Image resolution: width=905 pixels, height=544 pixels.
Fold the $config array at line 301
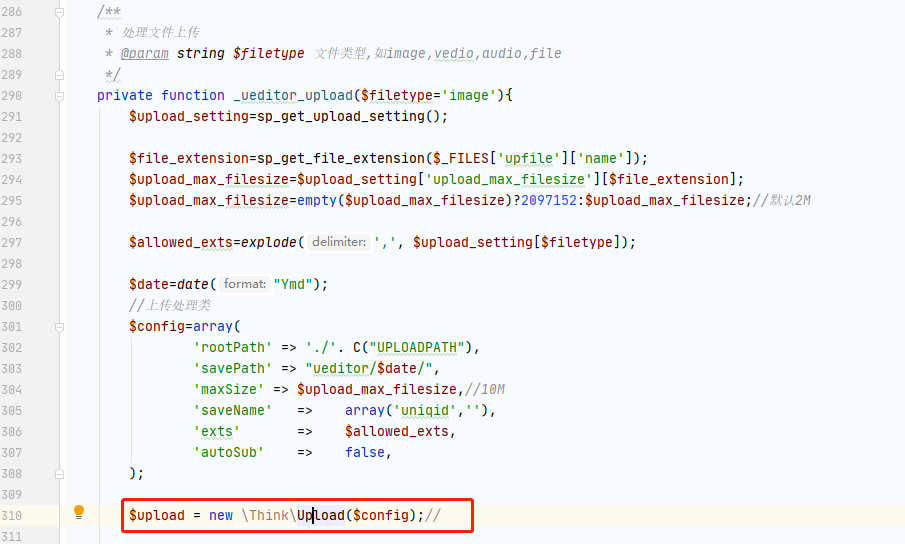[59, 327]
